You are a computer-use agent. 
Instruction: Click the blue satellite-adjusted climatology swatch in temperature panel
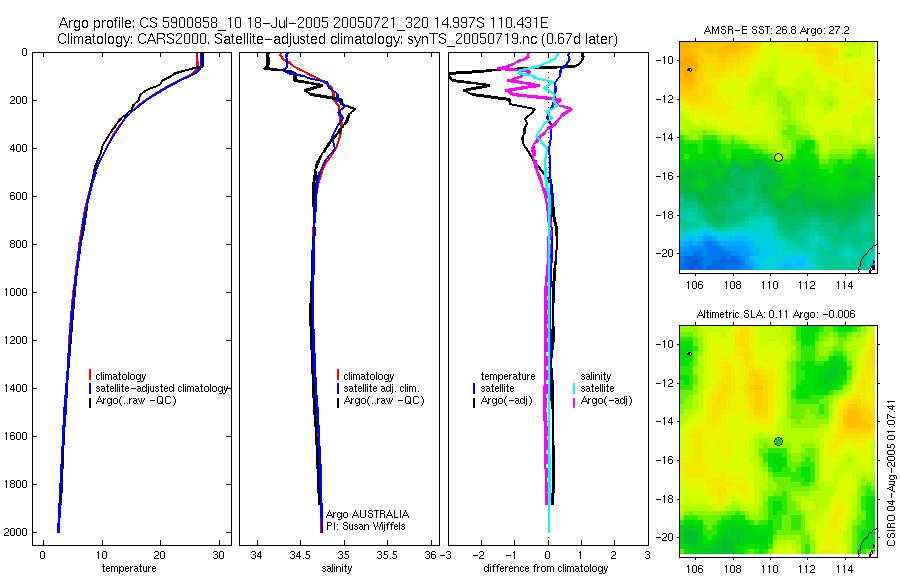90,388
